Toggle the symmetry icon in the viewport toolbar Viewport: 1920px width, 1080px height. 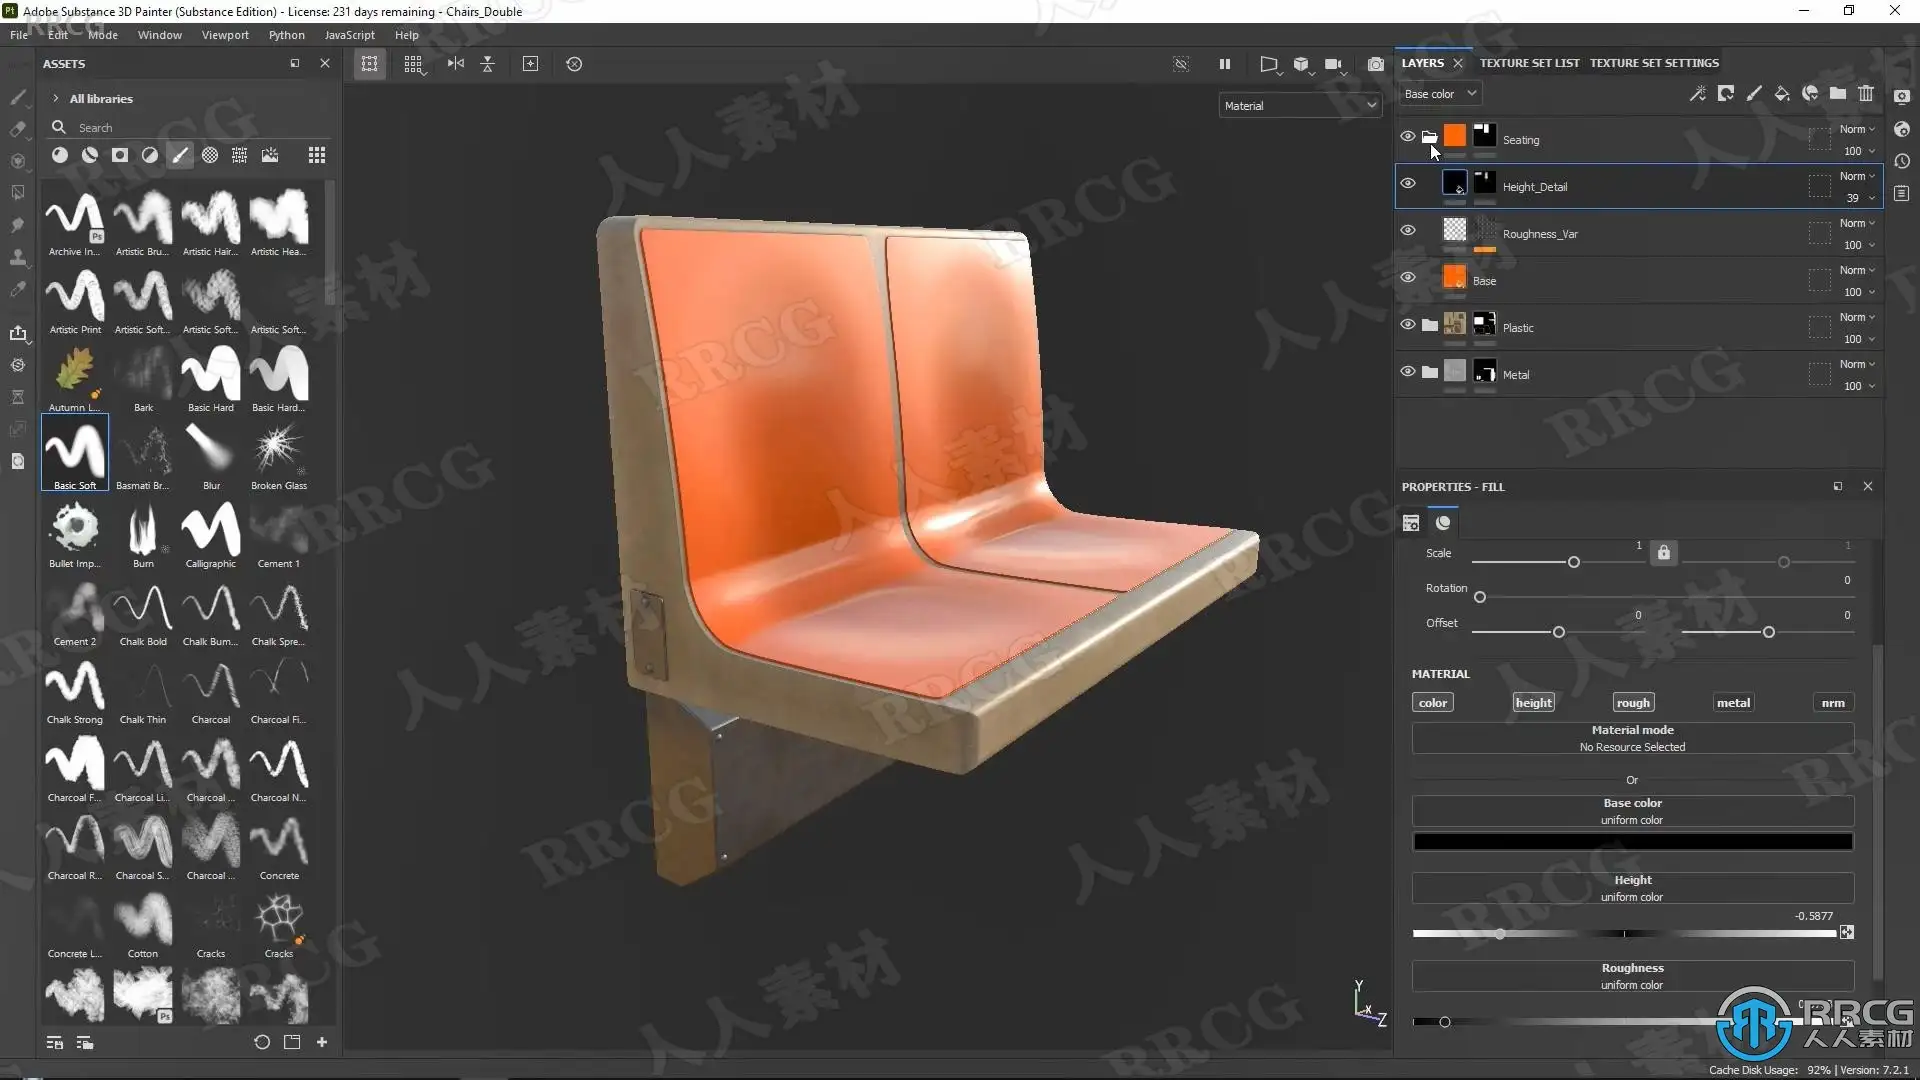pos(456,64)
